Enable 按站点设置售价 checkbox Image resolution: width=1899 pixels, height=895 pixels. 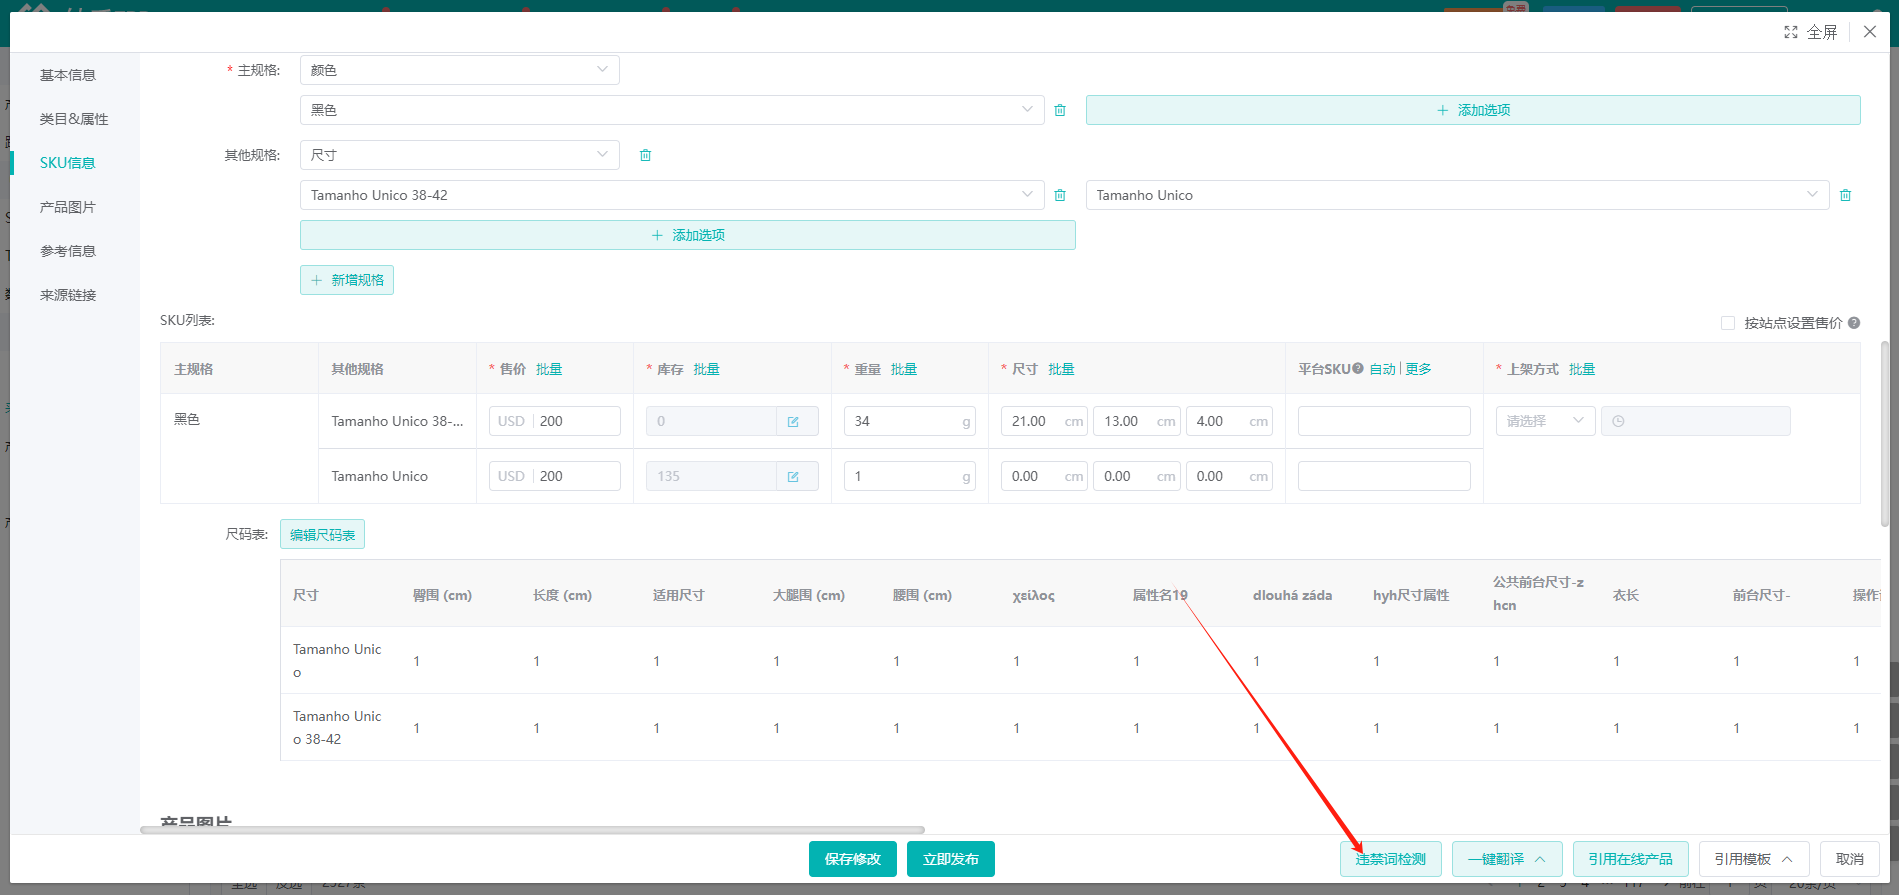click(x=1727, y=323)
